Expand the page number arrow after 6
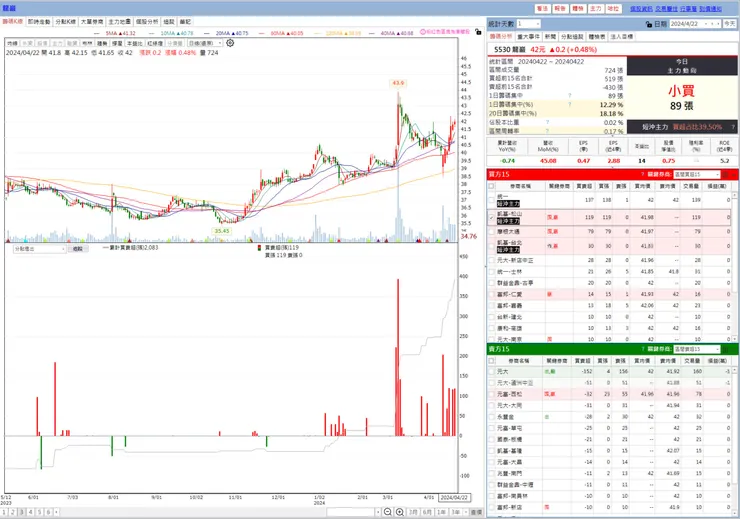 tap(56, 512)
